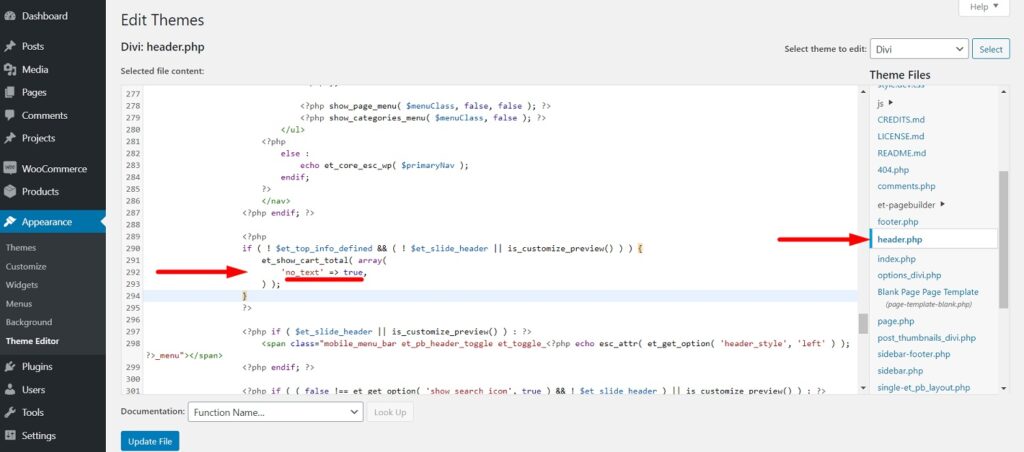Click the Media icon in sidebar
This screenshot has width=1024, height=452.
[x=10, y=69]
